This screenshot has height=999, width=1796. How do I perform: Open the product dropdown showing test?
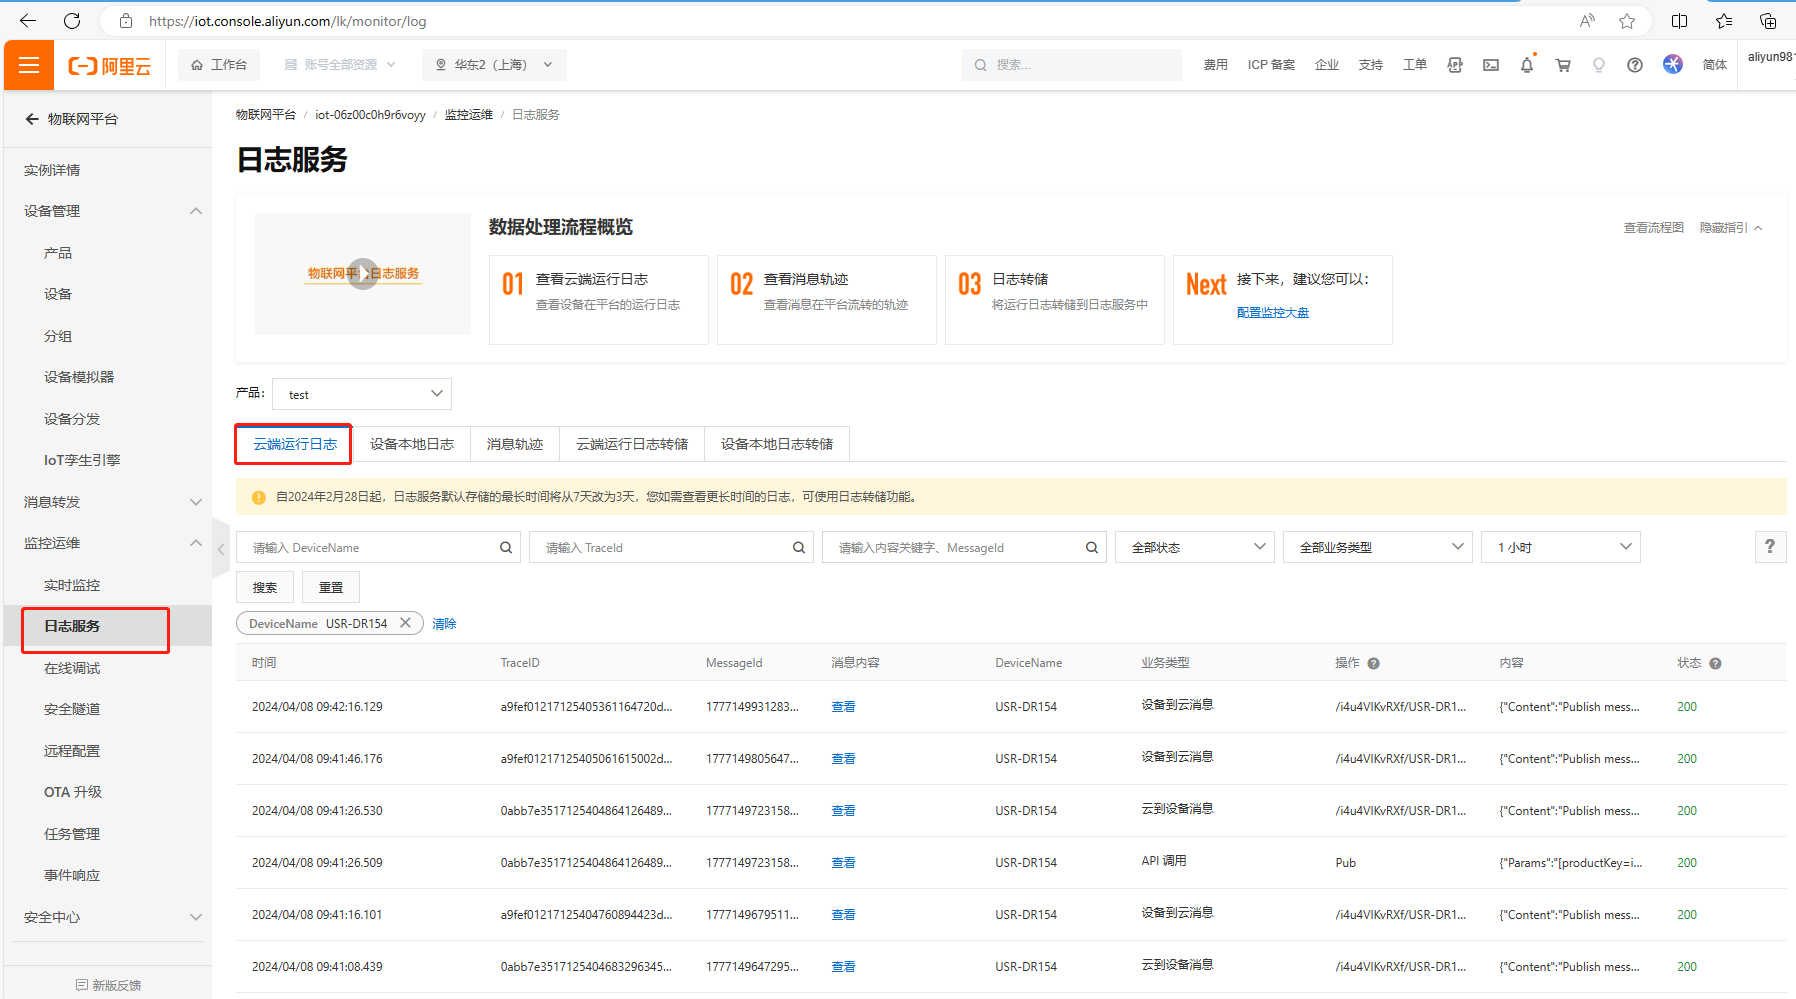362,394
